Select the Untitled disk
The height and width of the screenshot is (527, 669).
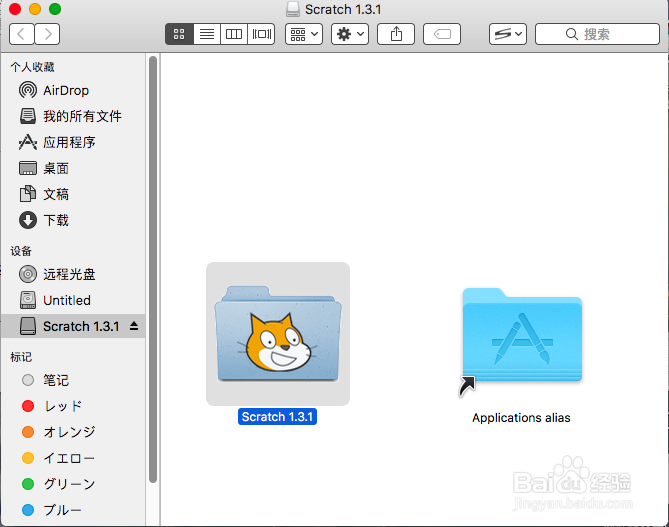point(73,300)
